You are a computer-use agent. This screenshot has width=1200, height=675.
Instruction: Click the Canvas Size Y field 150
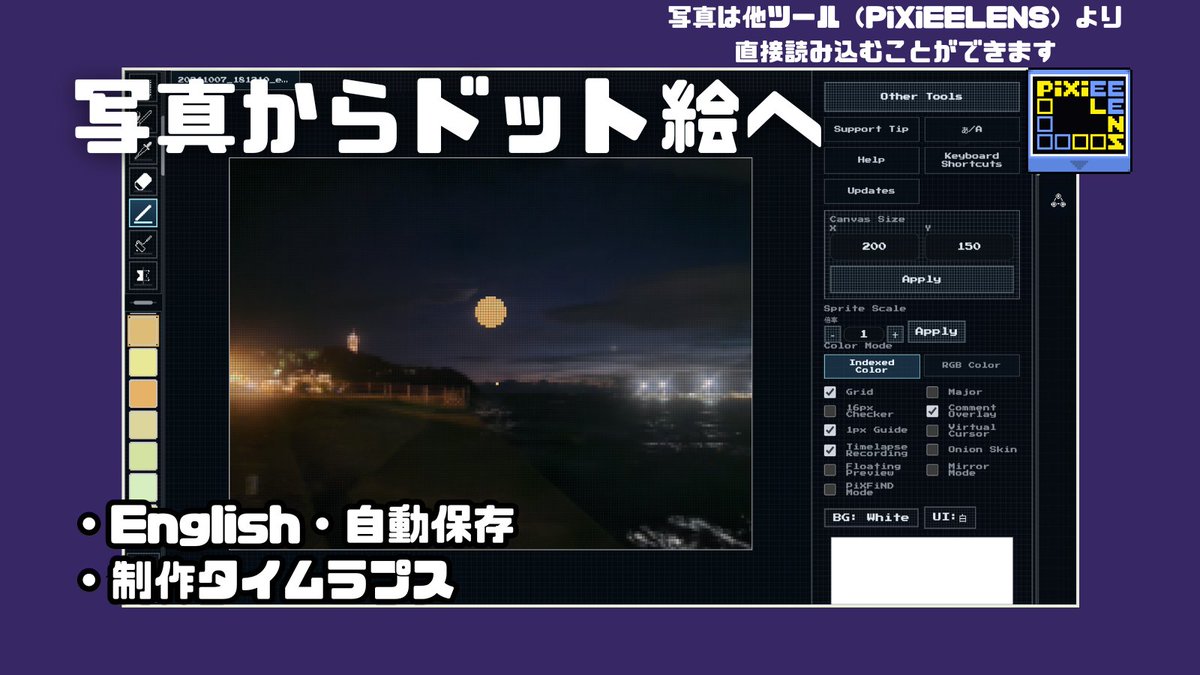[x=968, y=246]
